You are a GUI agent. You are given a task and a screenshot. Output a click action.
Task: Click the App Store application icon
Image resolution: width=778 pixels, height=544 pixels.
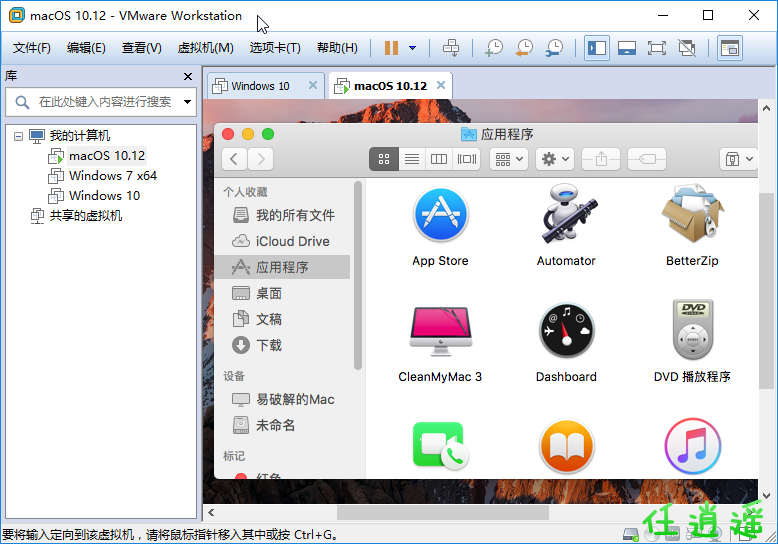[x=440, y=215]
